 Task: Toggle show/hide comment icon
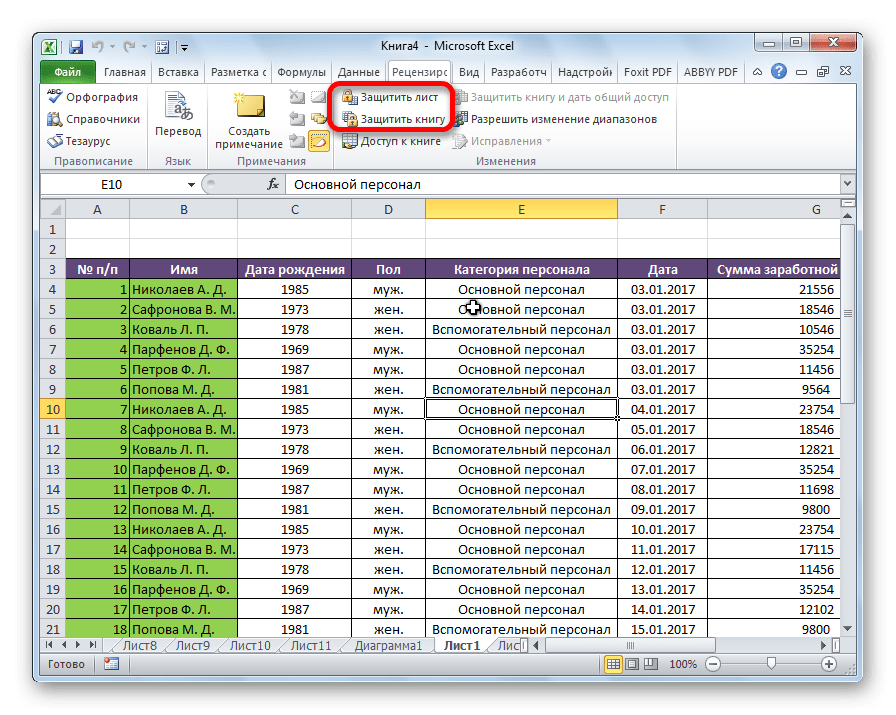pyautogui.click(x=318, y=97)
